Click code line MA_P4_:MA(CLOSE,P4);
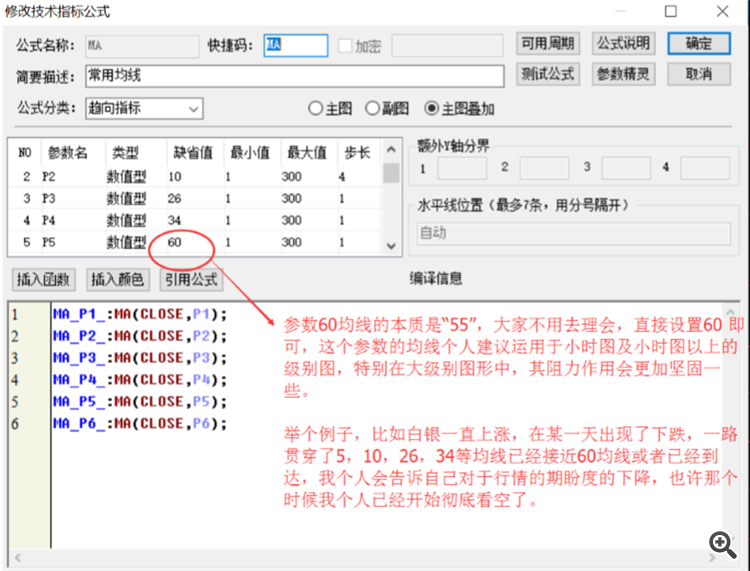750x571 pixels. click(x=140, y=380)
